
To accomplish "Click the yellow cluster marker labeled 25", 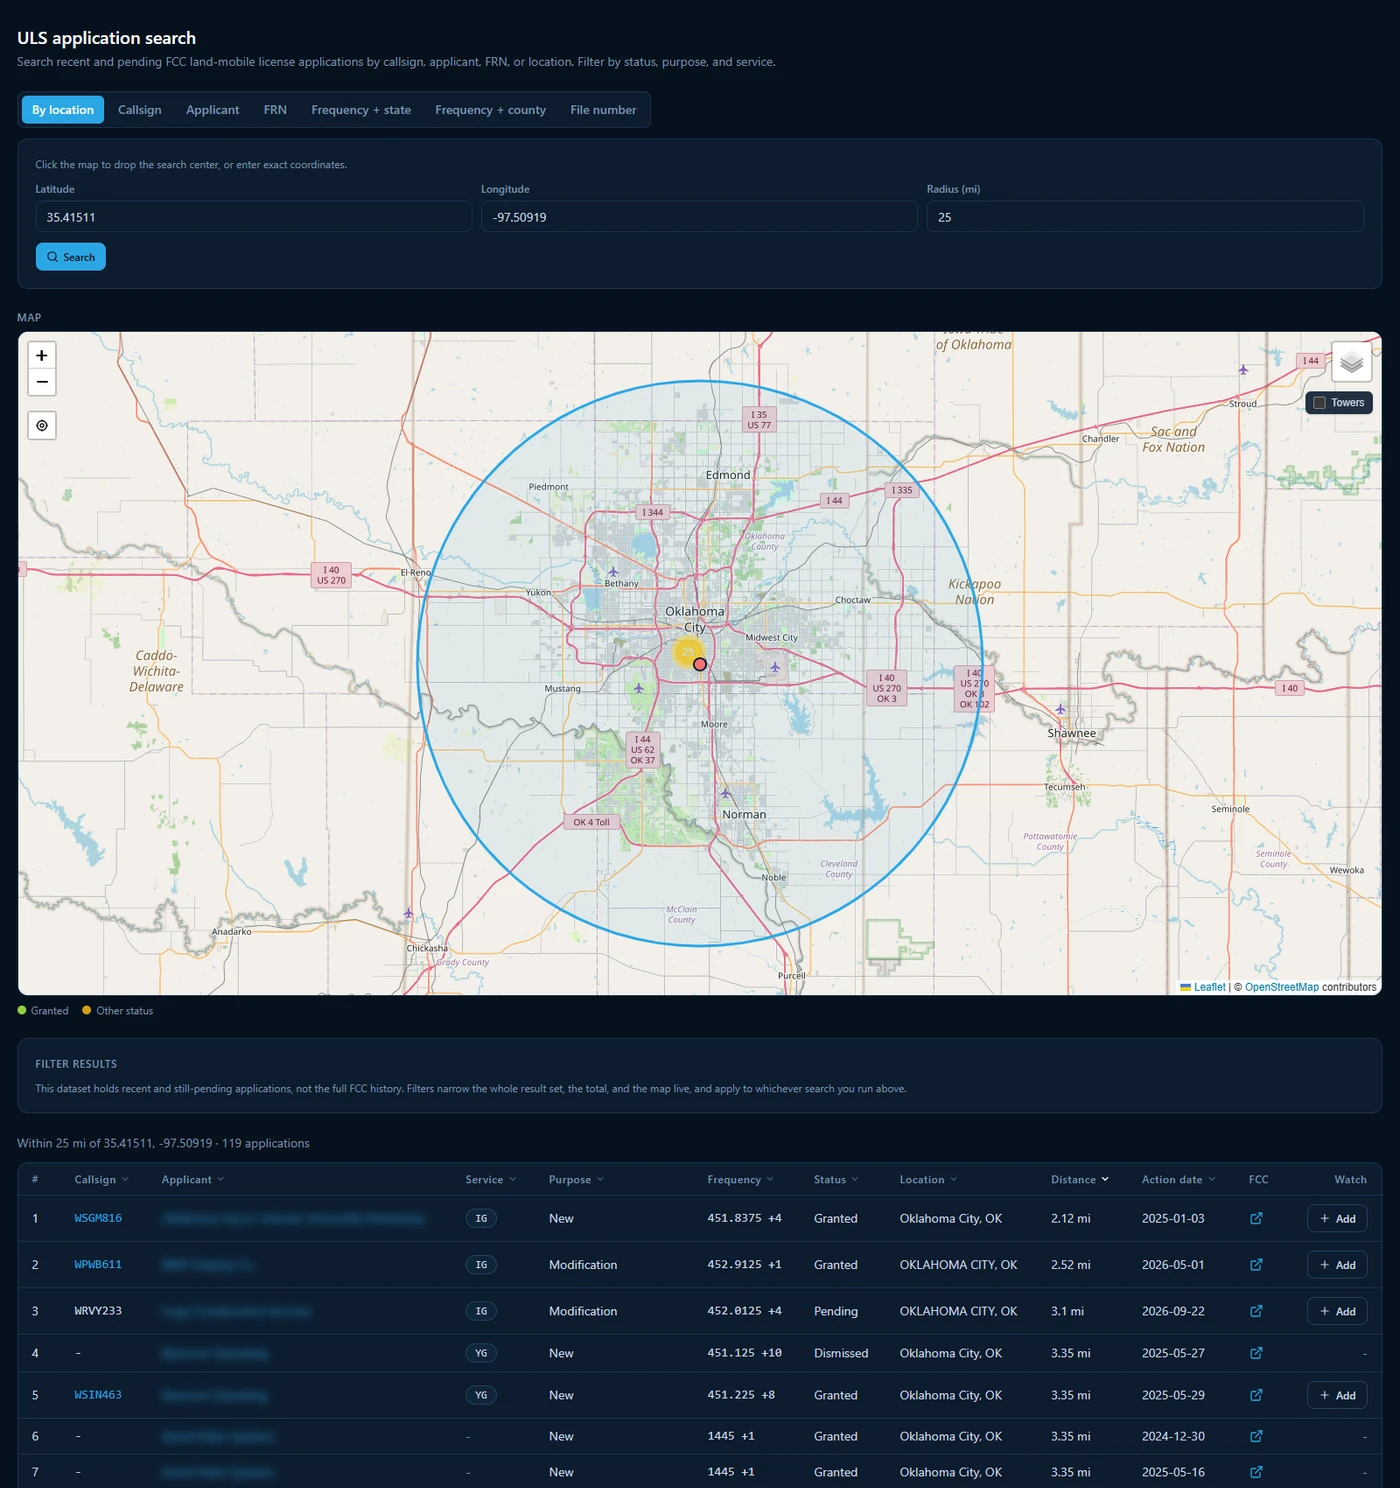I will (688, 652).
